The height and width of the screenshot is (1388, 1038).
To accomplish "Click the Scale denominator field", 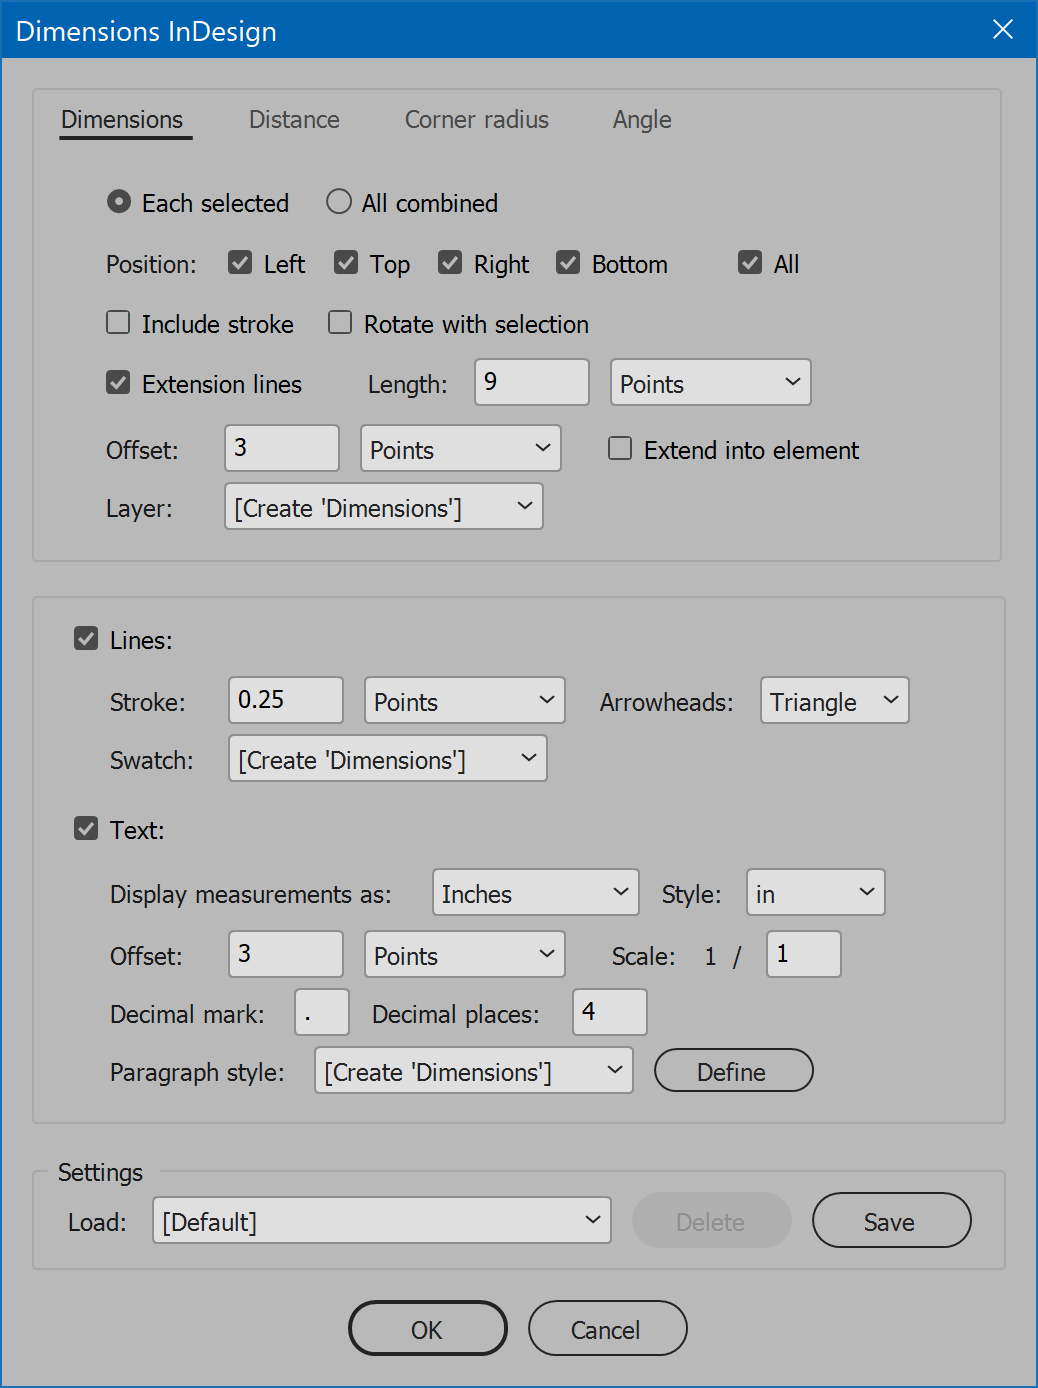I will click(x=804, y=954).
